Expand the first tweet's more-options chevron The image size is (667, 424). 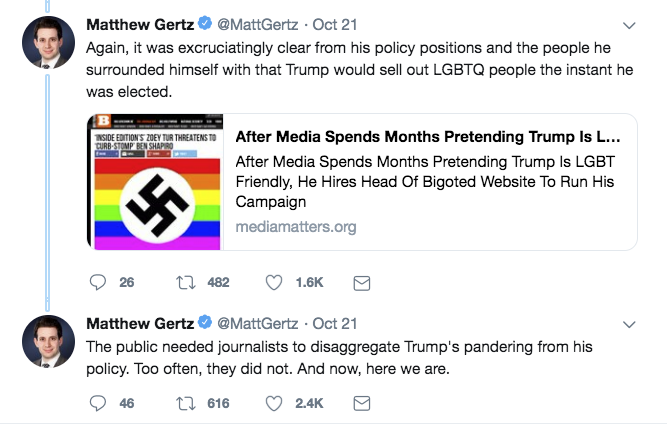(x=629, y=25)
